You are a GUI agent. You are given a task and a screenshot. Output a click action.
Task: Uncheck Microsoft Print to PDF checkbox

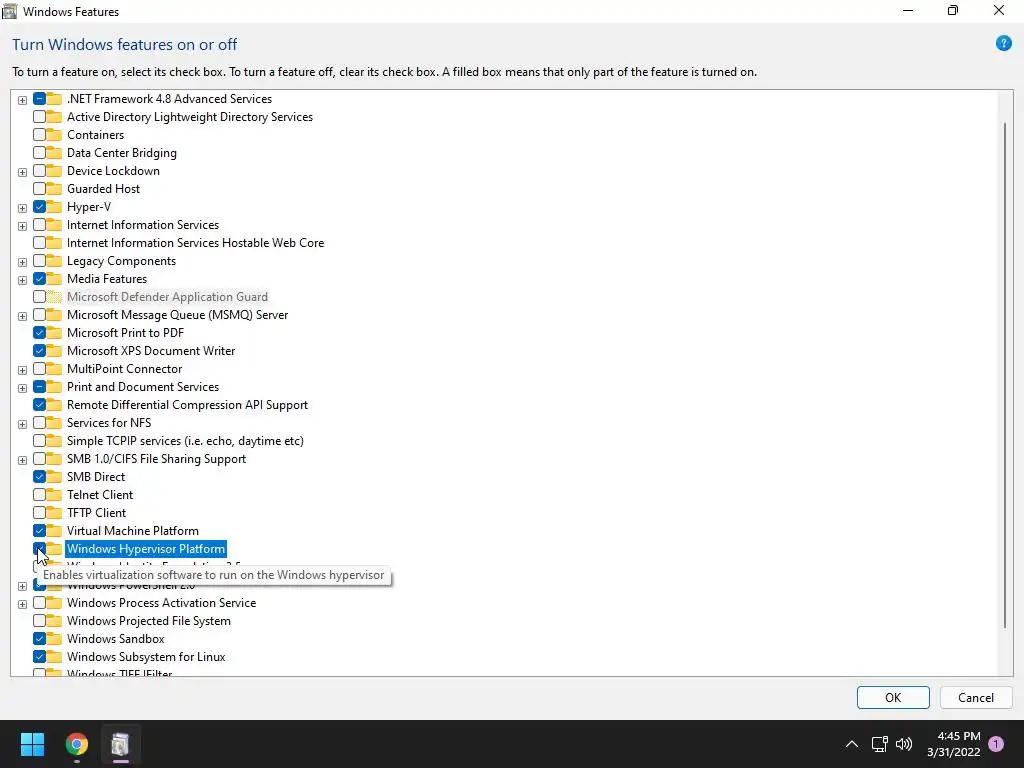pos(39,332)
